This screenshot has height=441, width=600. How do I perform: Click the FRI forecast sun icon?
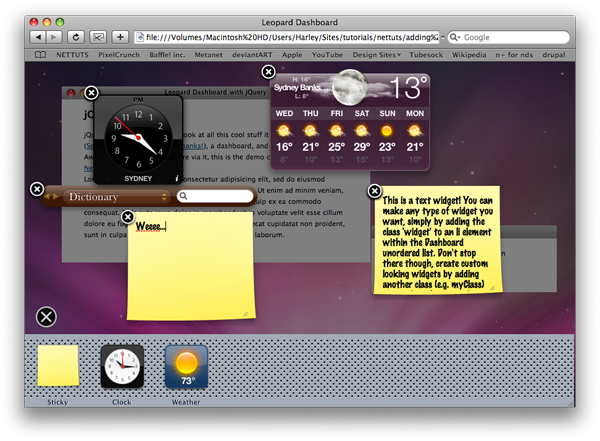336,131
